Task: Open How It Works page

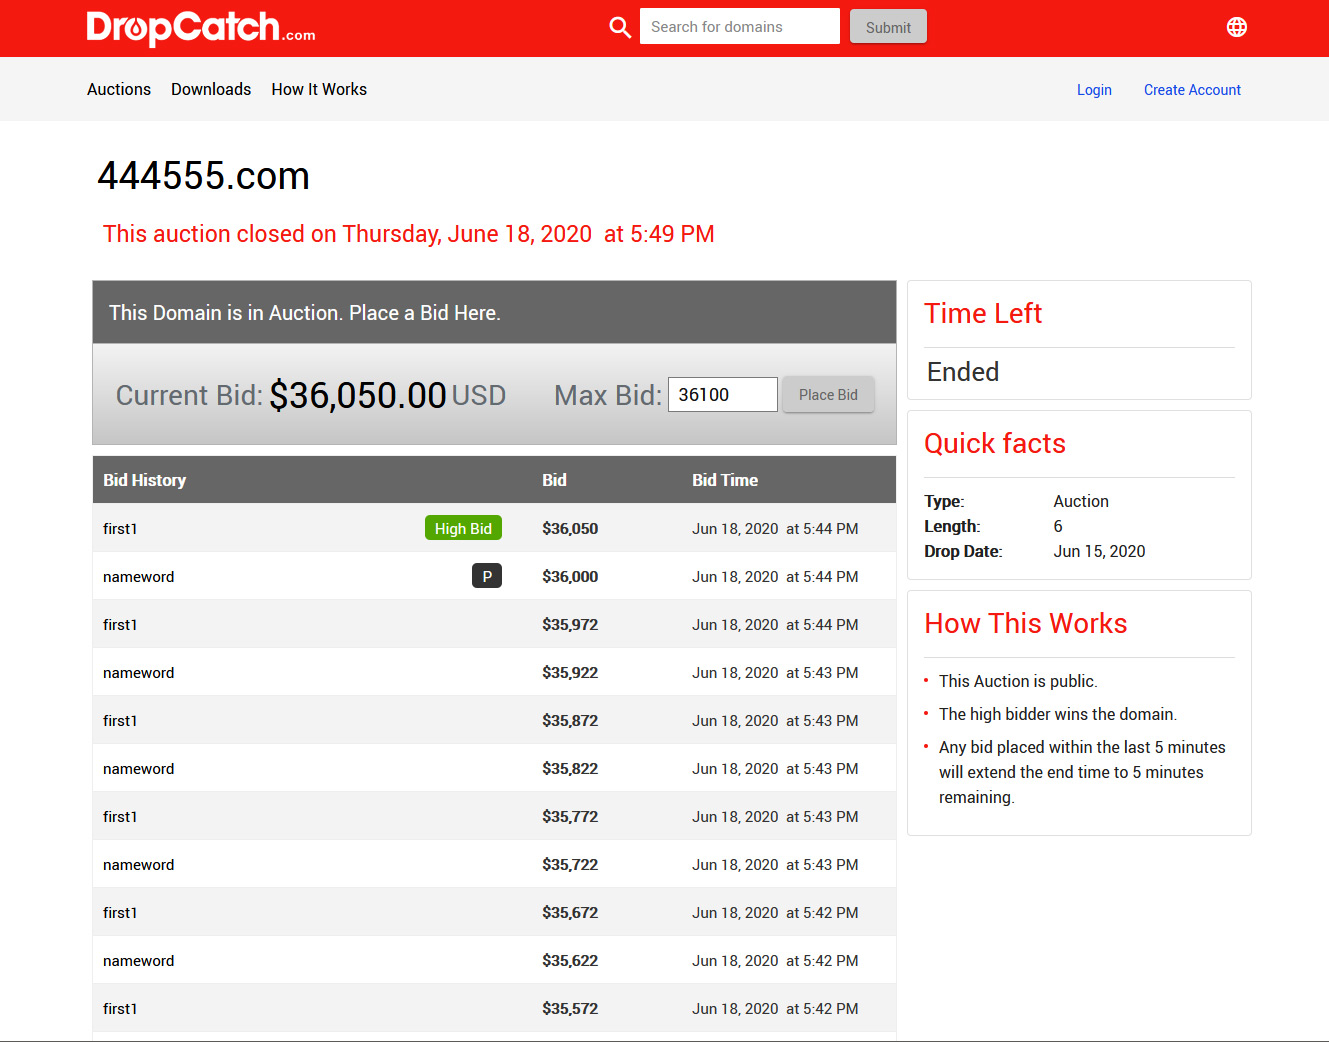Action: [319, 89]
